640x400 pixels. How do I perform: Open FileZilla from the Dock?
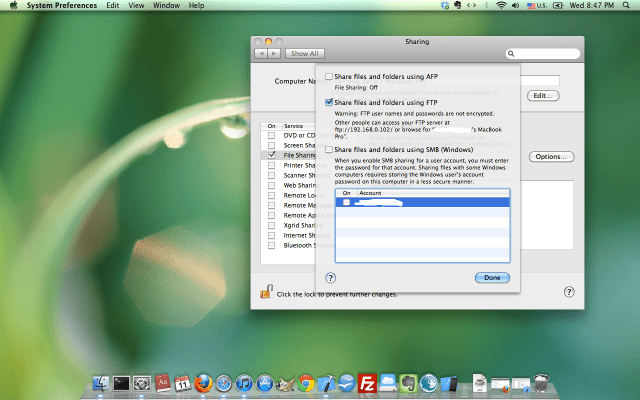[367, 383]
